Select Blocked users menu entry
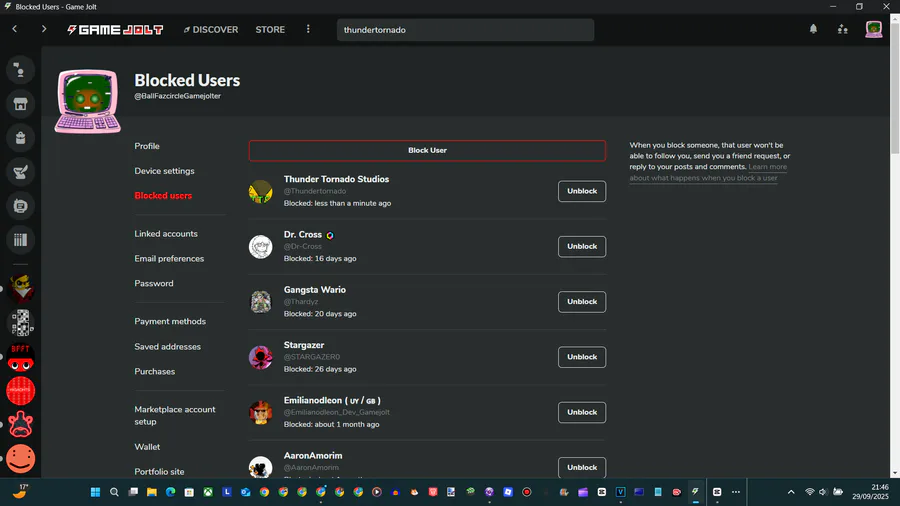This screenshot has height=506, width=900. point(163,196)
